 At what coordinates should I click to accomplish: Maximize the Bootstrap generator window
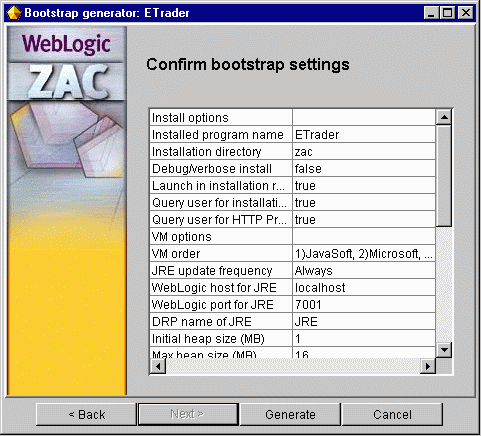[x=447, y=13]
